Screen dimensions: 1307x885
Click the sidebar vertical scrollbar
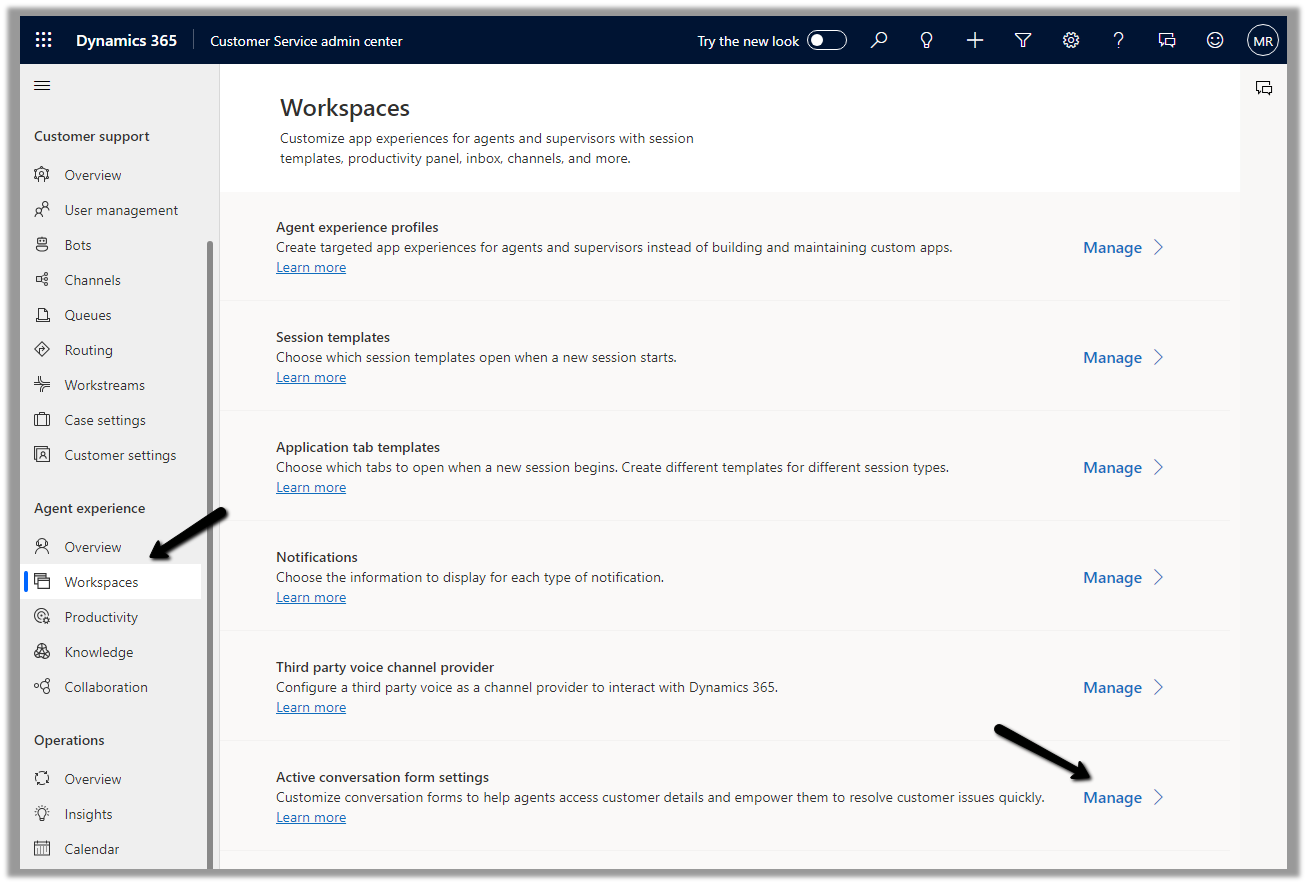[210, 550]
